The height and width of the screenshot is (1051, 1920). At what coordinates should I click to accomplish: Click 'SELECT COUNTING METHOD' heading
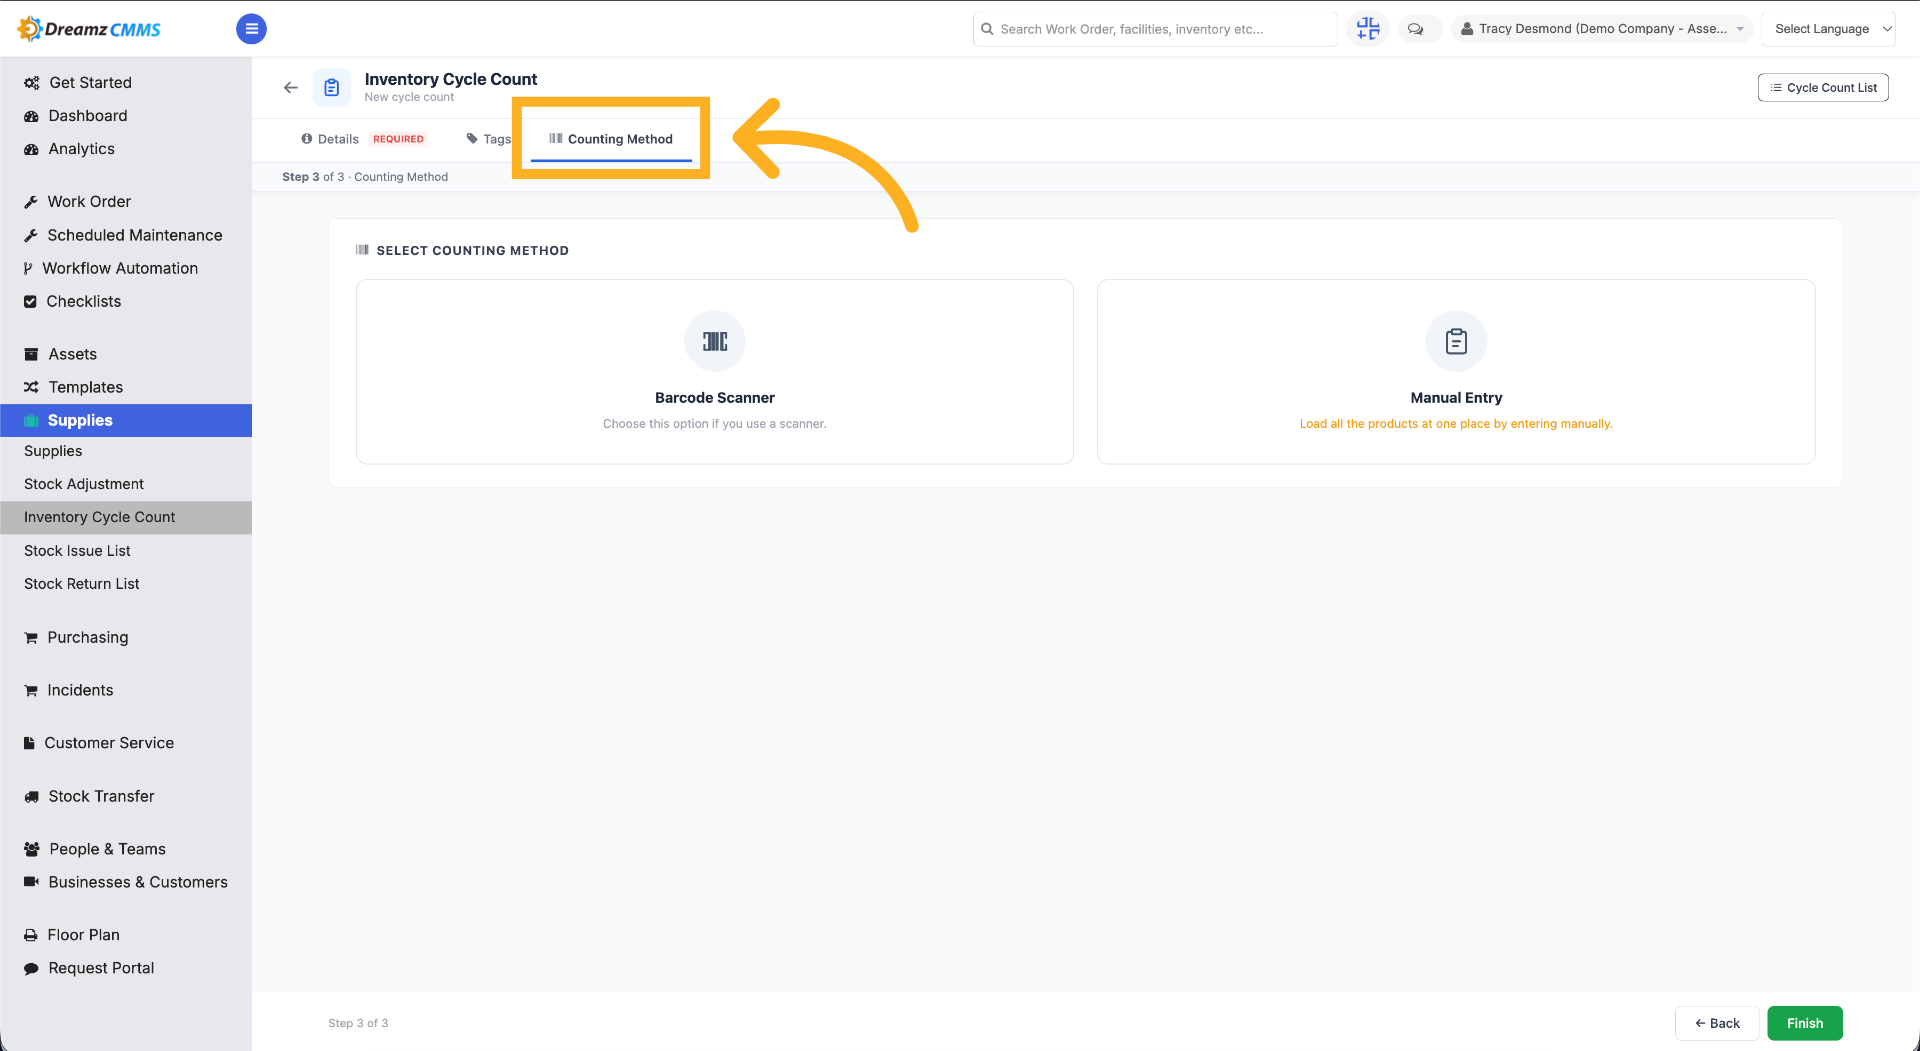pos(472,251)
